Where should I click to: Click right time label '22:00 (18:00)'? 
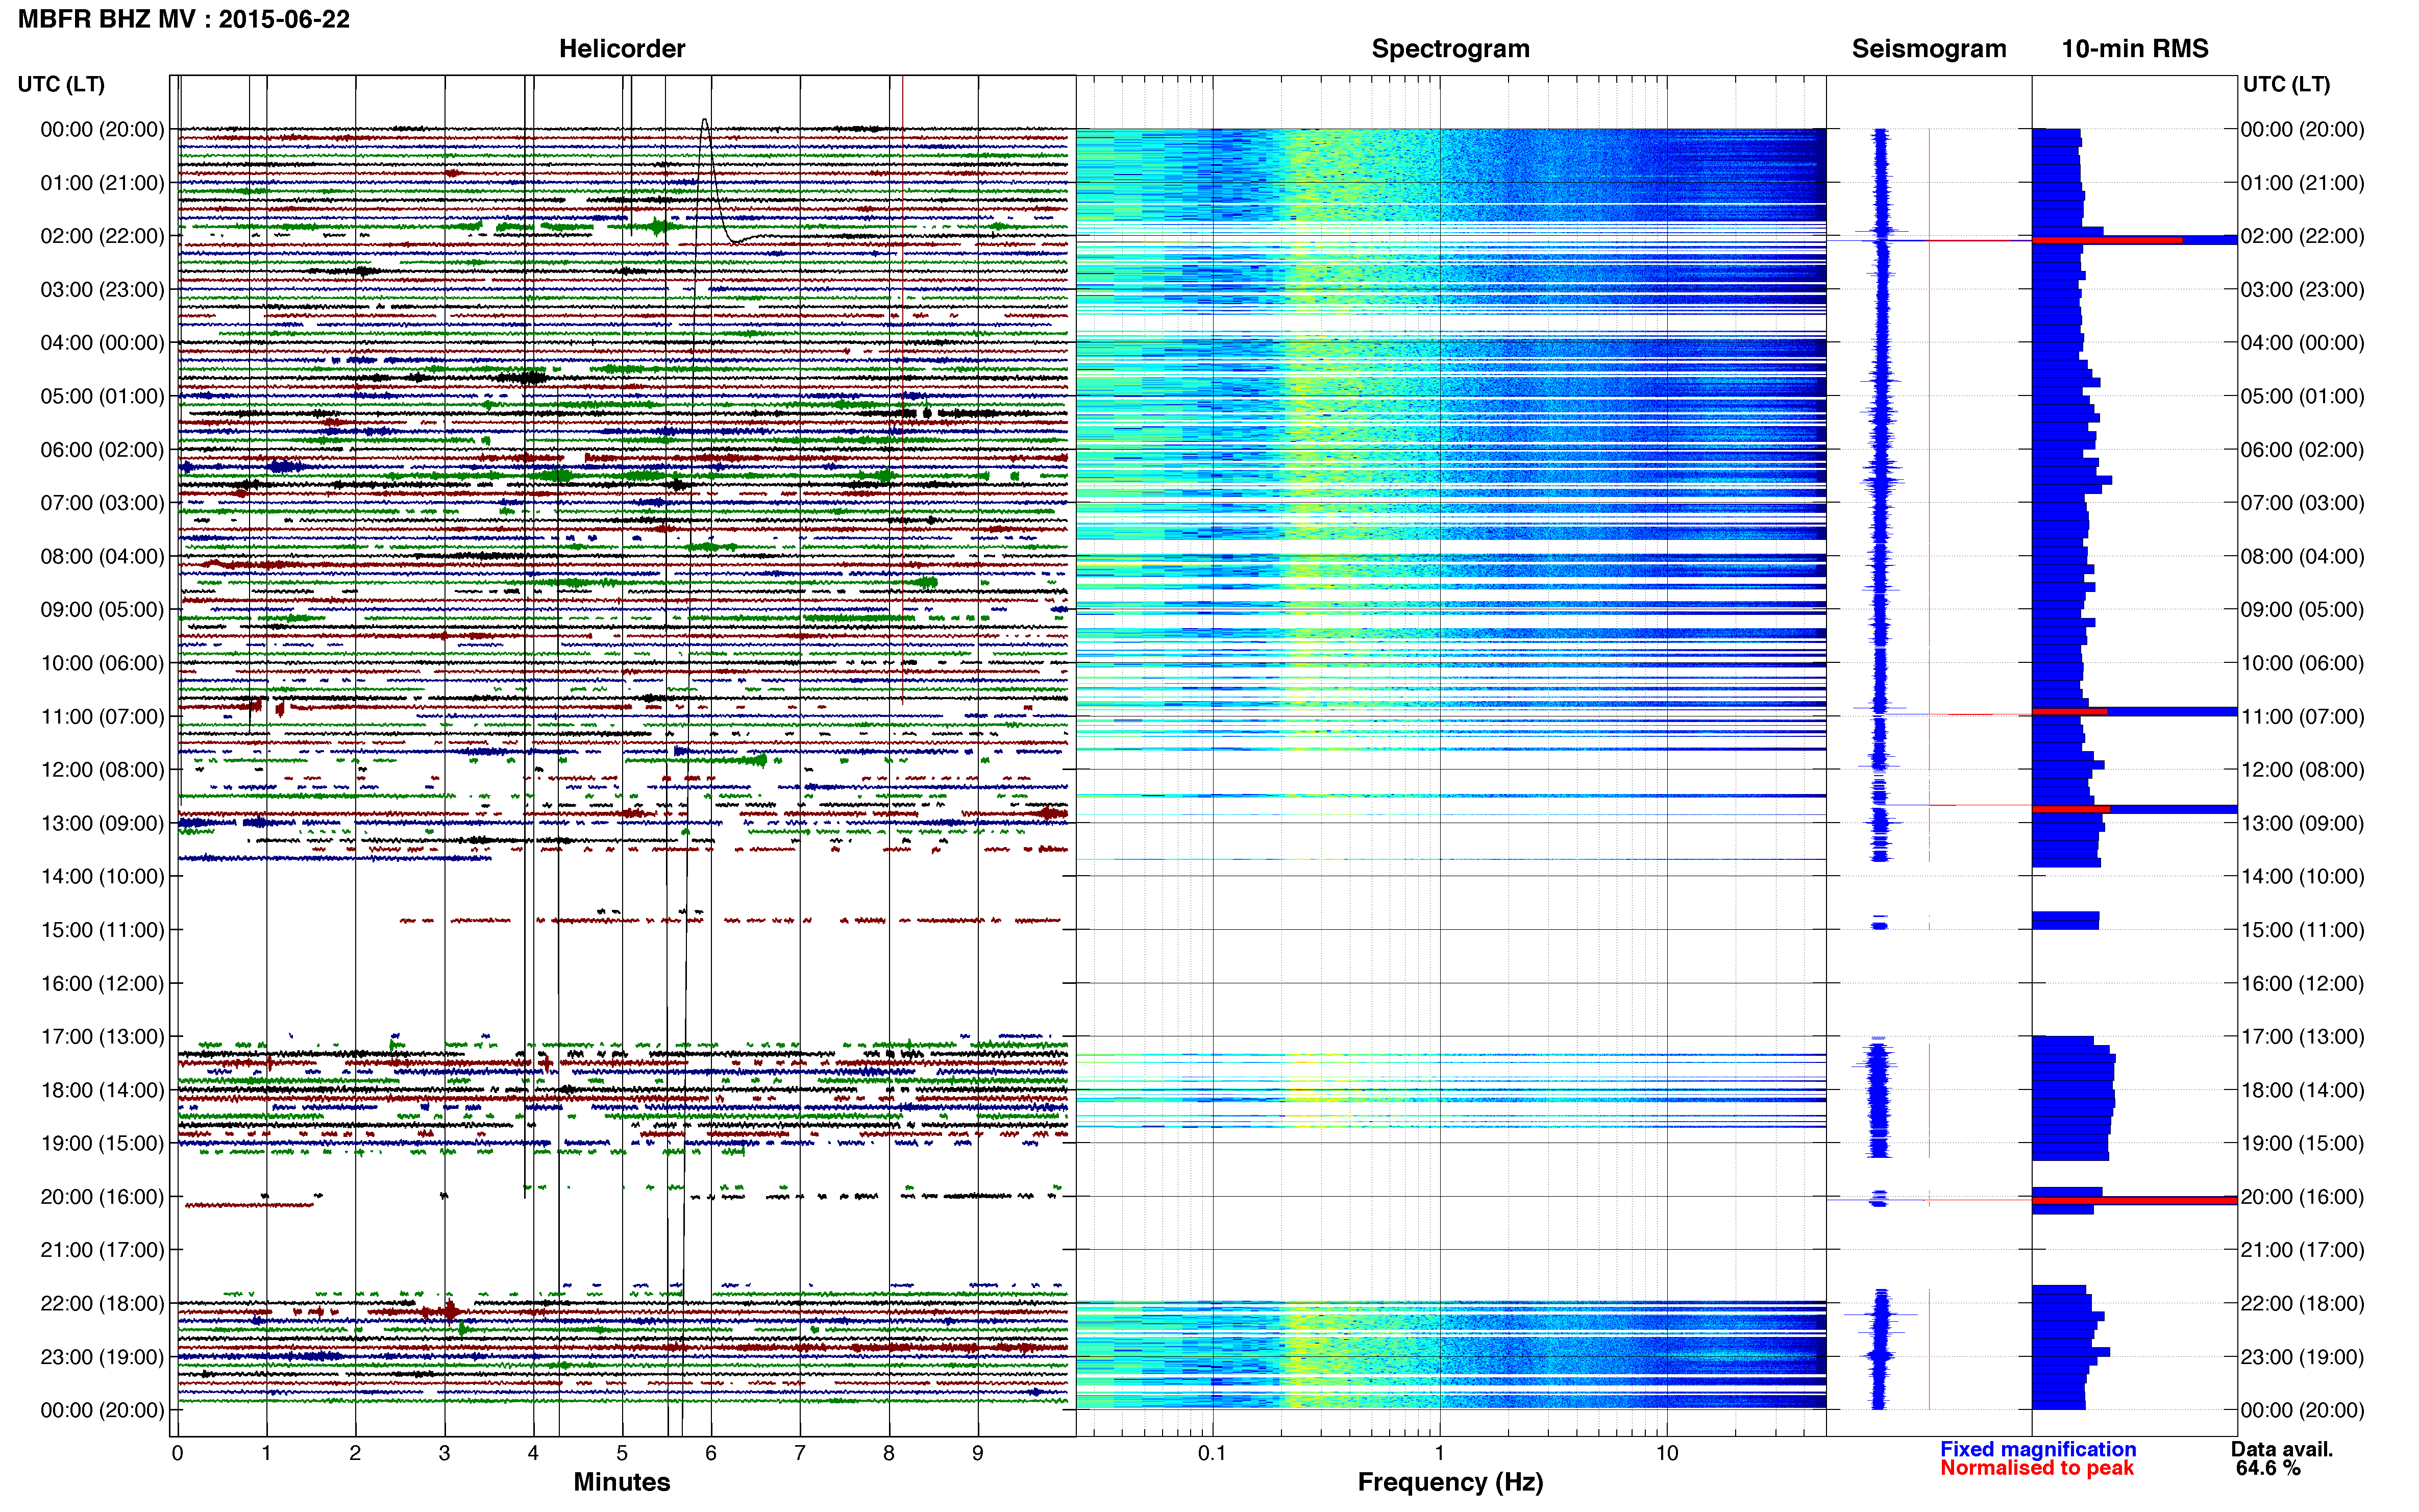tap(2302, 1303)
